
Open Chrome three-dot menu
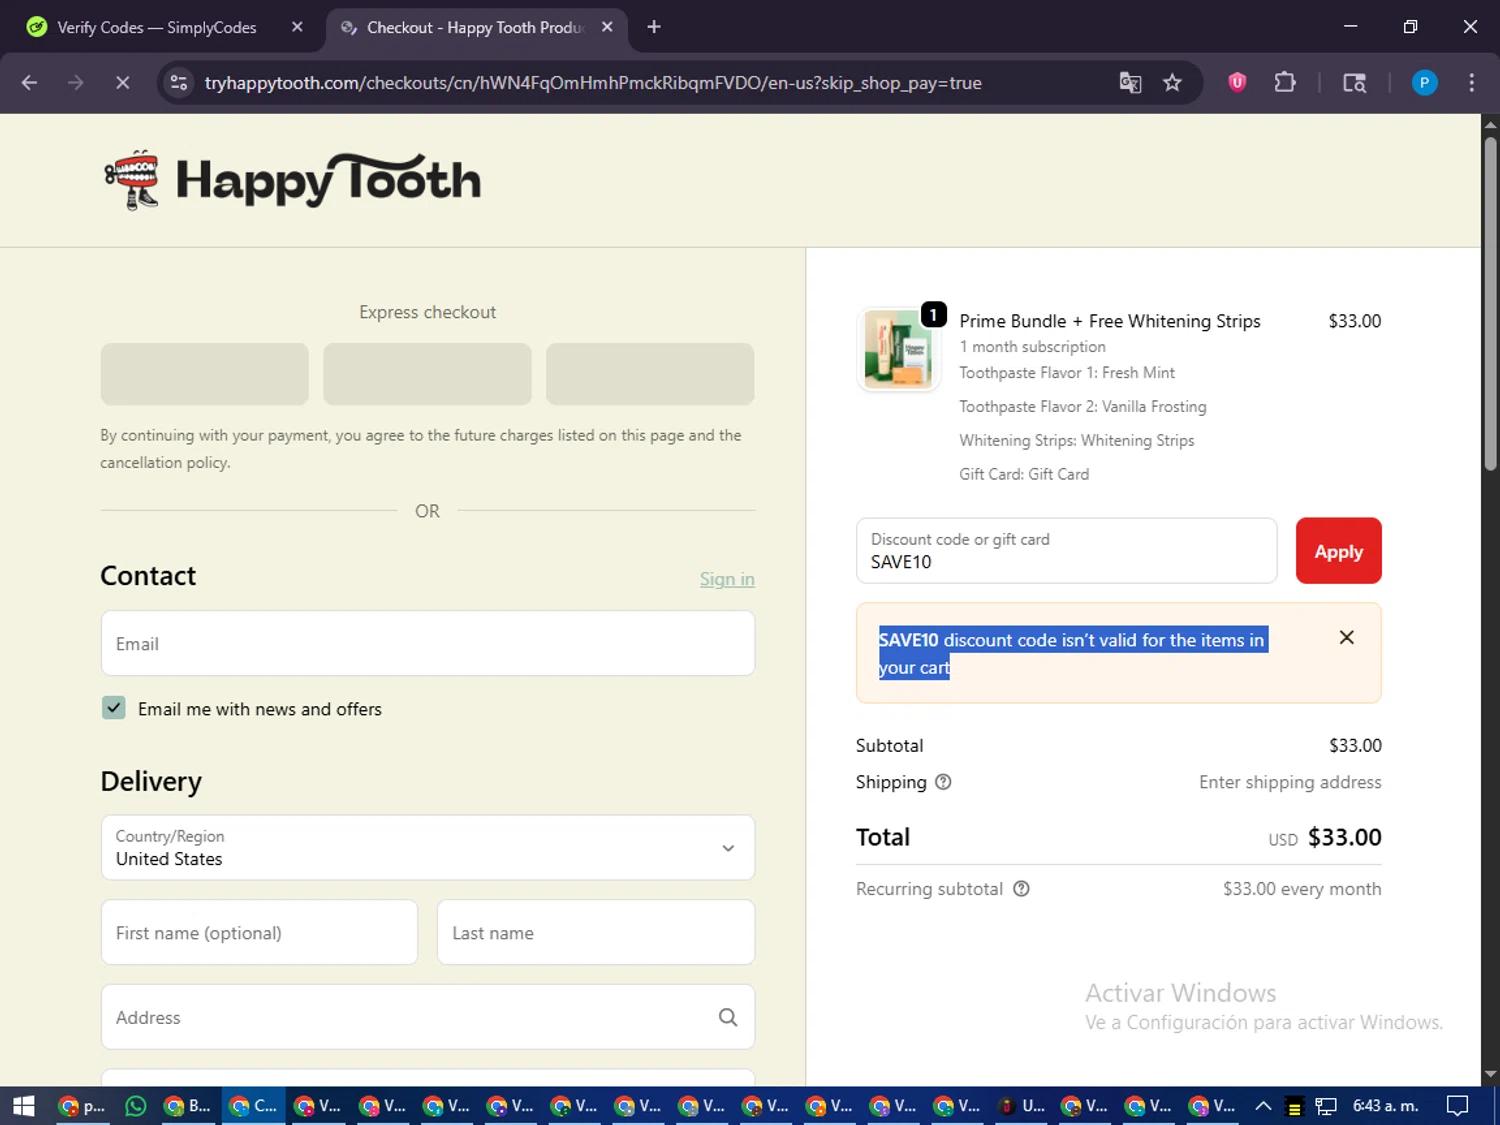pyautogui.click(x=1471, y=83)
